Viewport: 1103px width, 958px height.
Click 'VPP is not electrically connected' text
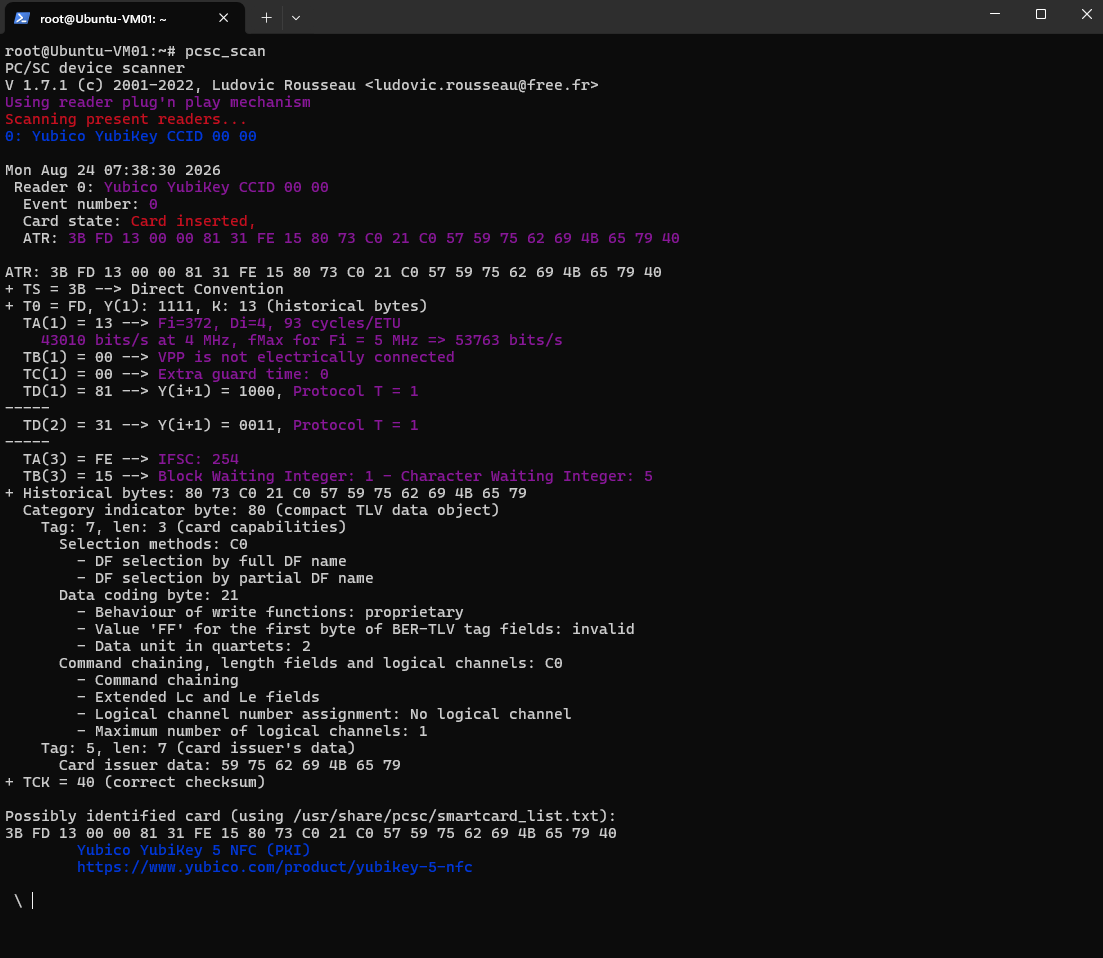click(x=306, y=357)
